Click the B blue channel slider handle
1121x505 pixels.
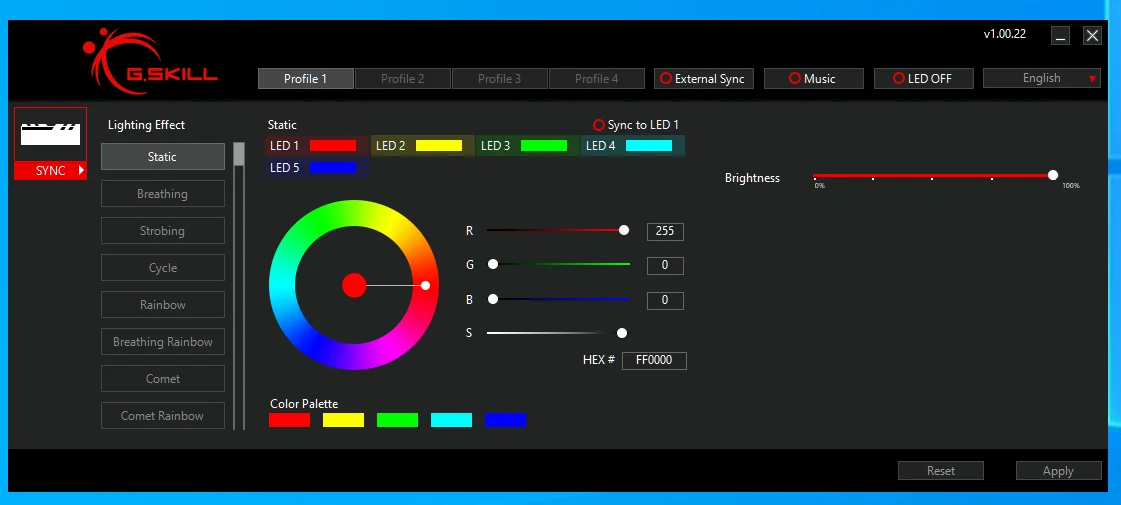click(x=493, y=299)
